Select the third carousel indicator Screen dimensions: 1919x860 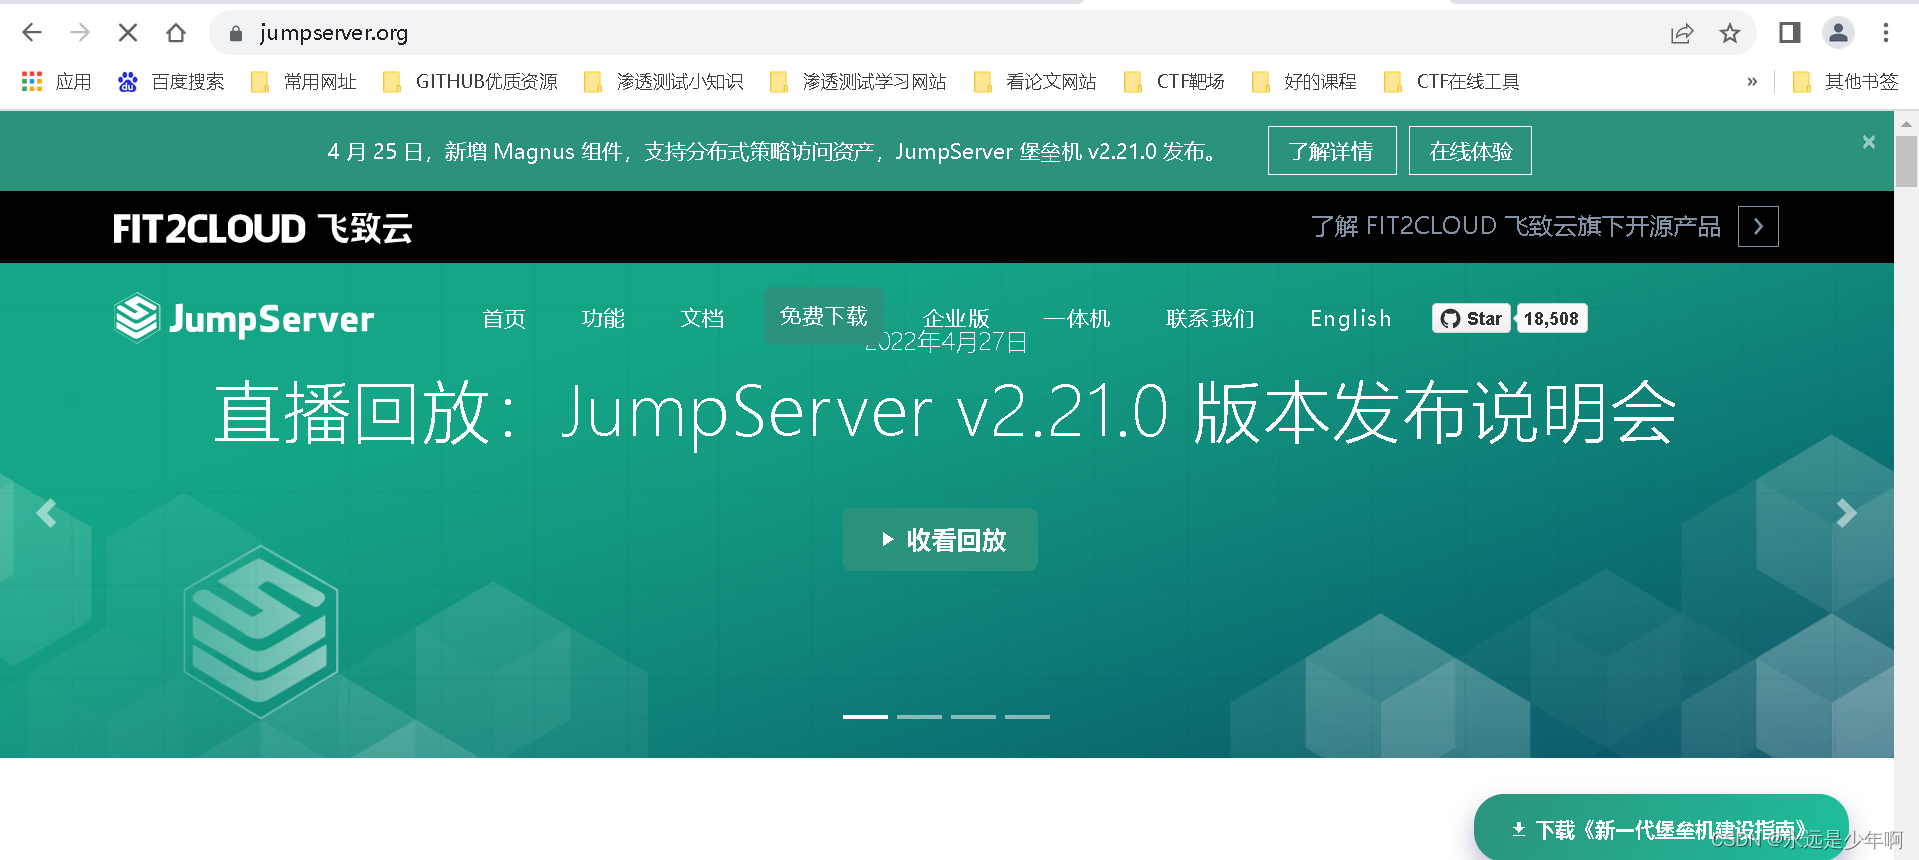coord(973,717)
